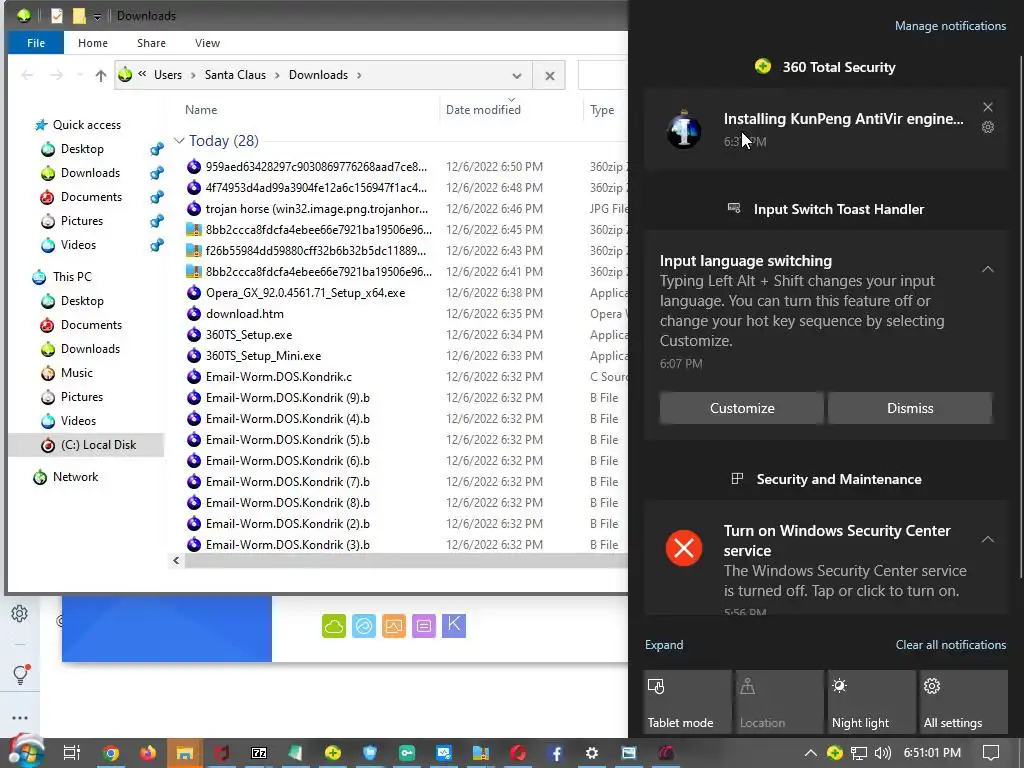Image resolution: width=1024 pixels, height=768 pixels.
Task: Click the Customize button
Action: pos(742,408)
